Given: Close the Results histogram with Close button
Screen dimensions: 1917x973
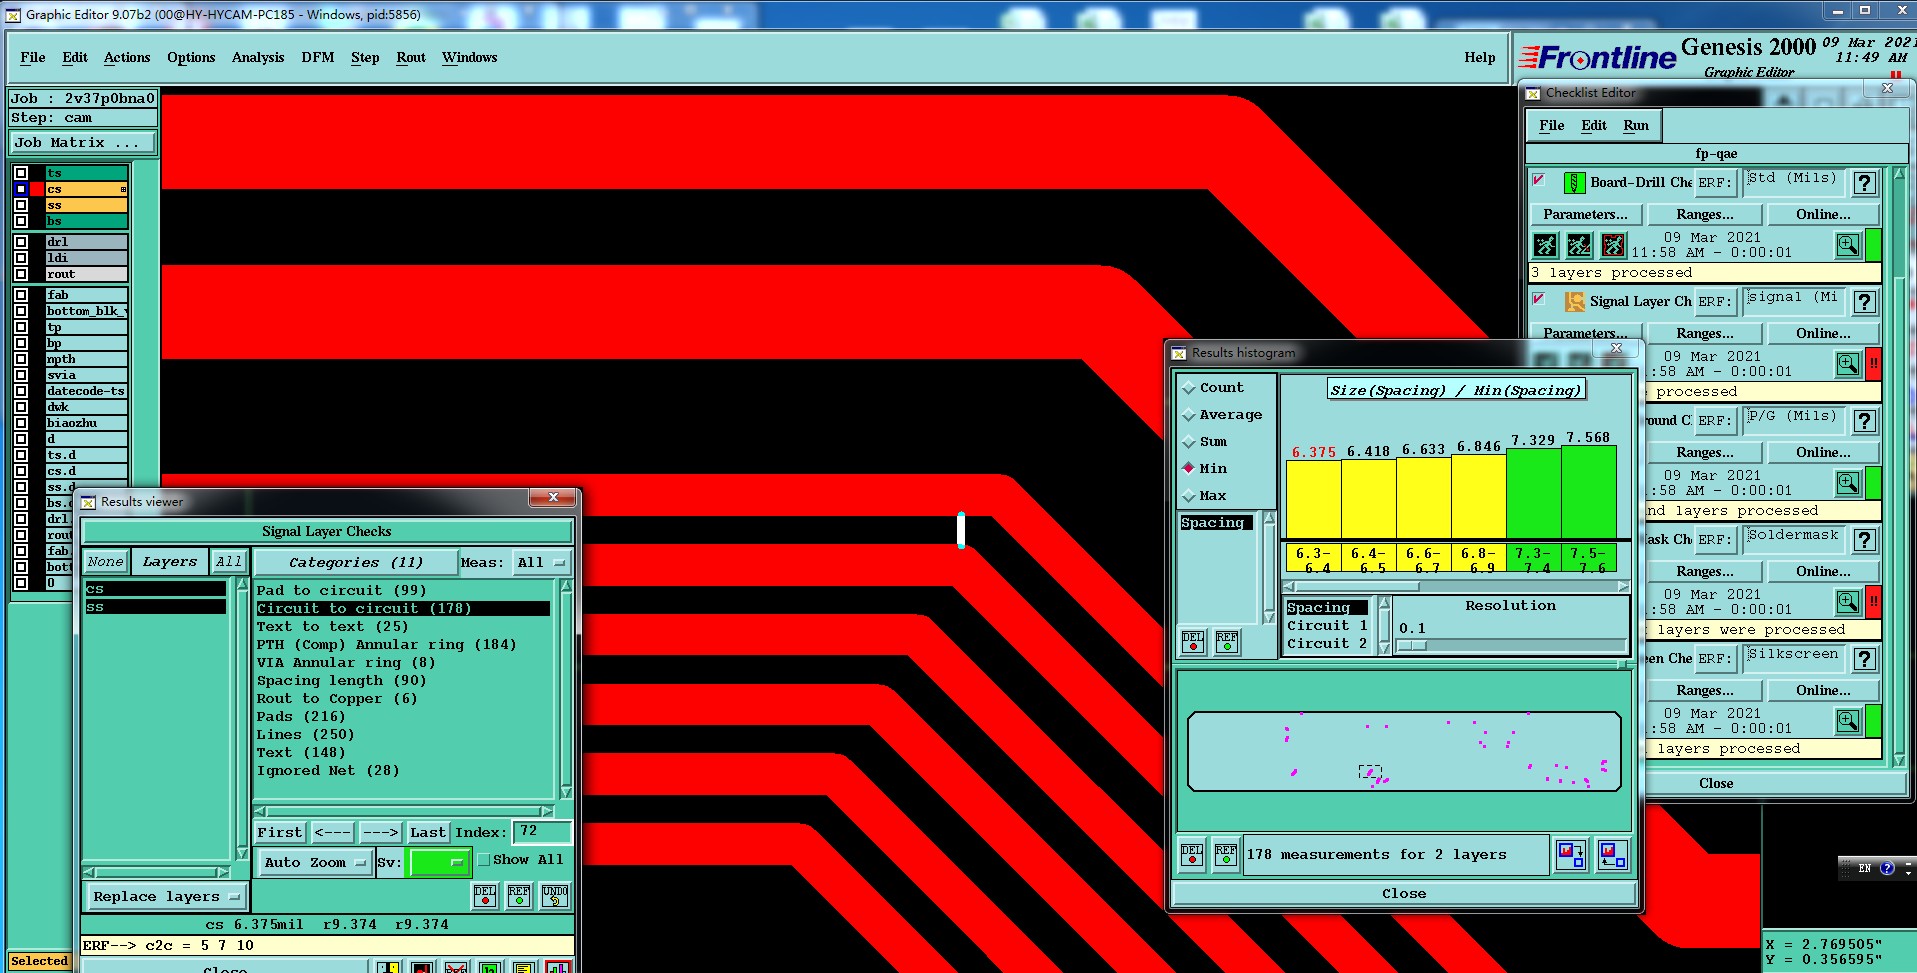Looking at the screenshot, I should (x=1404, y=894).
